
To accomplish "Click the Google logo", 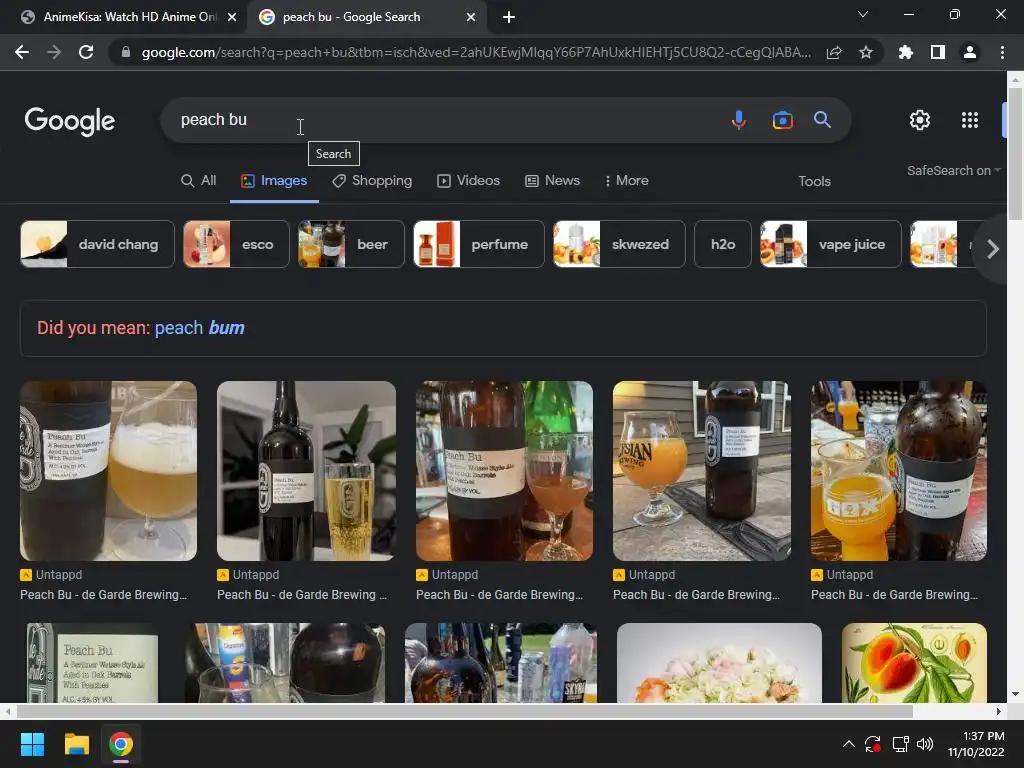I will click(70, 121).
